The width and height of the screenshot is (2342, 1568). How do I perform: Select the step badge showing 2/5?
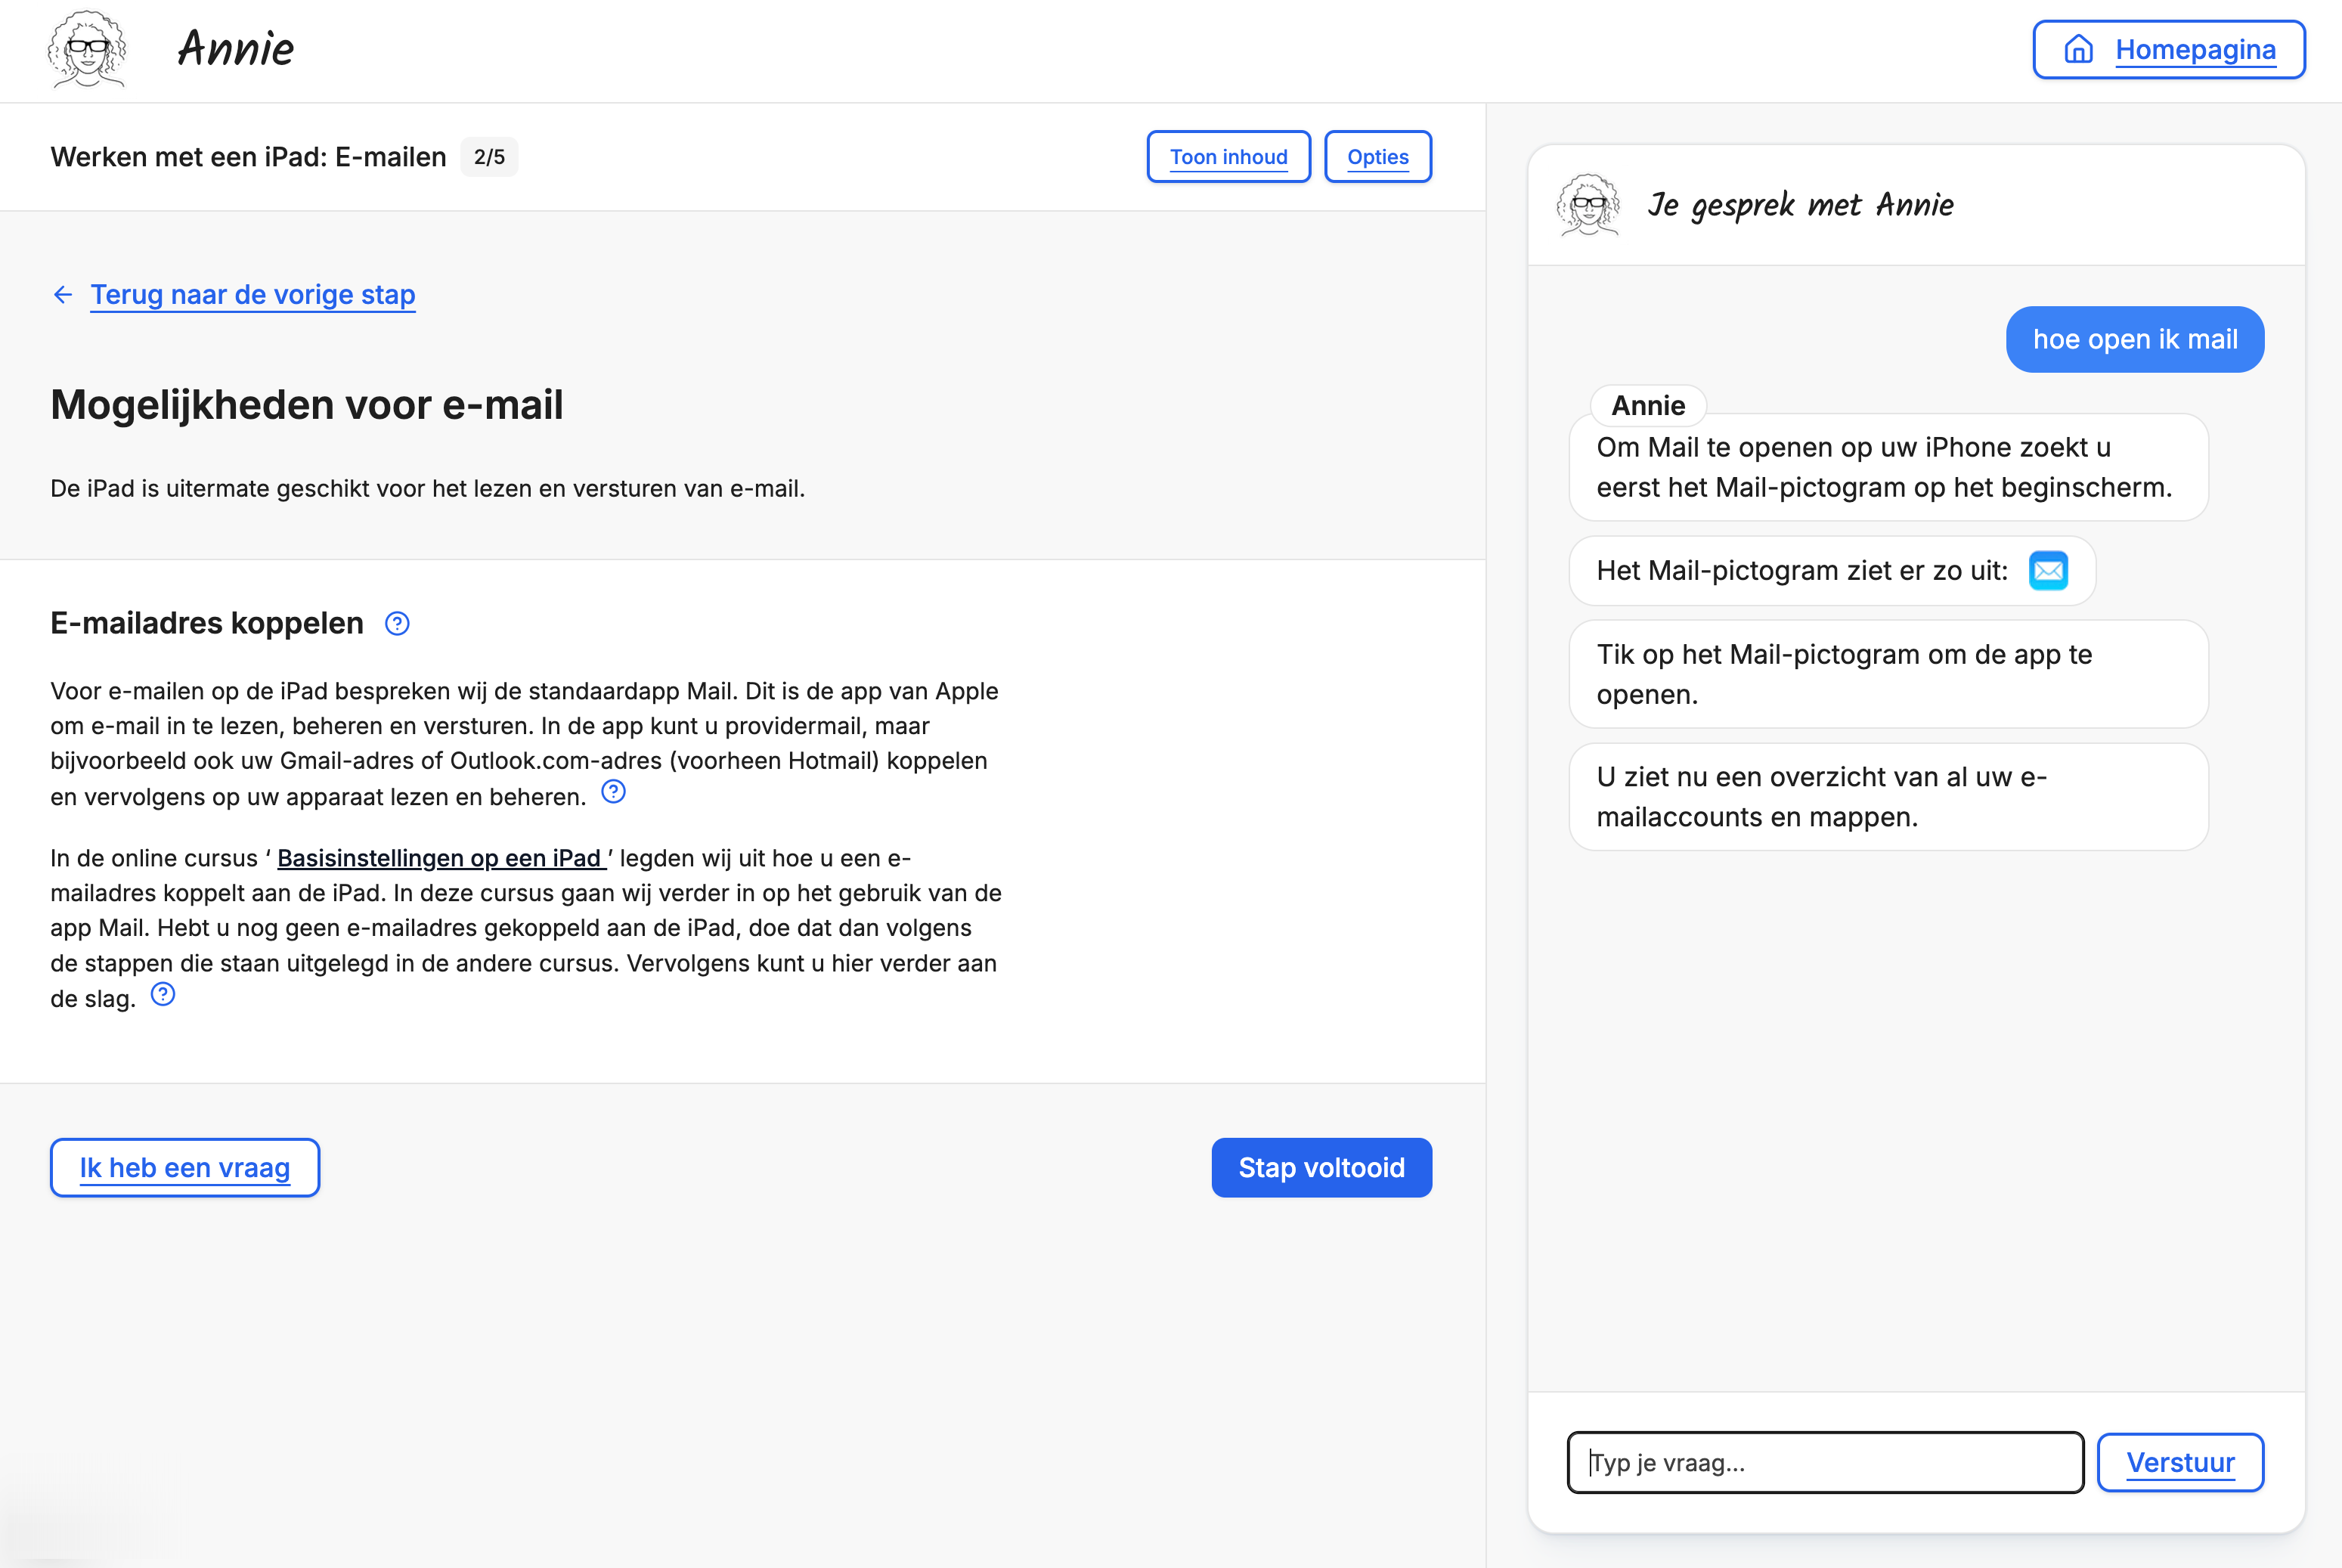tap(490, 156)
